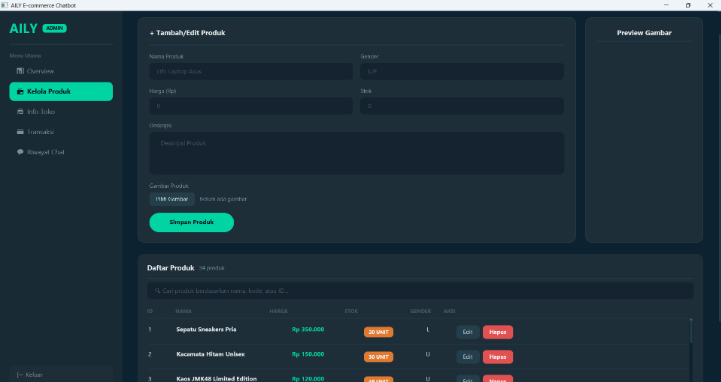The width and height of the screenshot is (721, 382).
Task: Click the product list scrollbar
Action: [691, 331]
